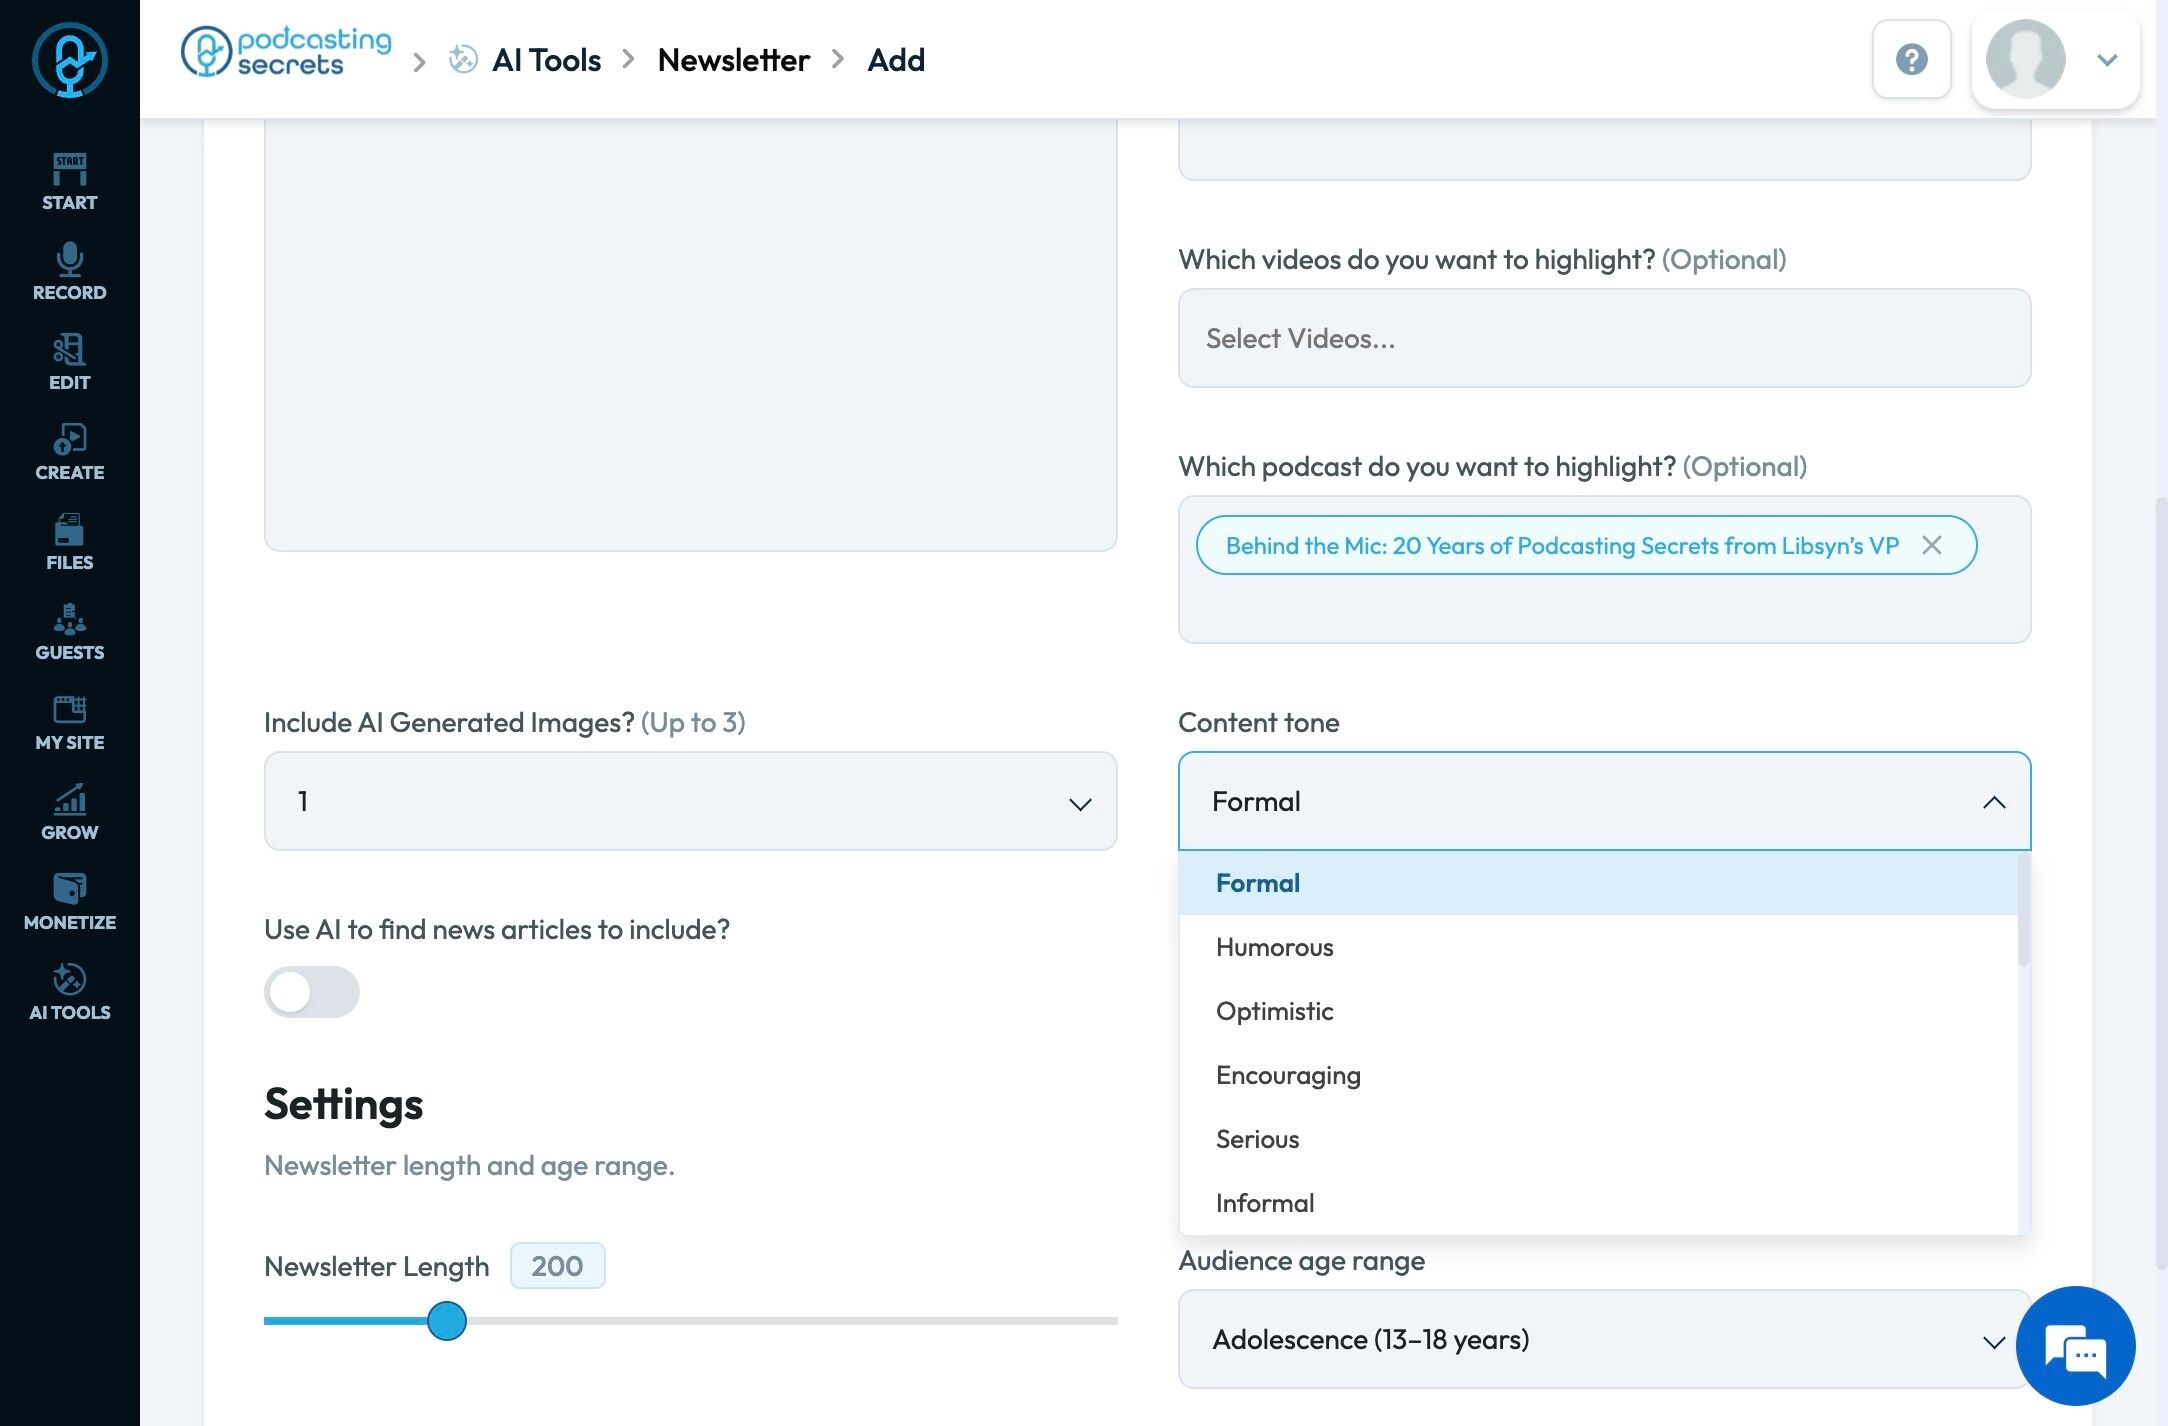The height and width of the screenshot is (1426, 2168).
Task: Click the help question mark icon
Action: [x=1911, y=59]
